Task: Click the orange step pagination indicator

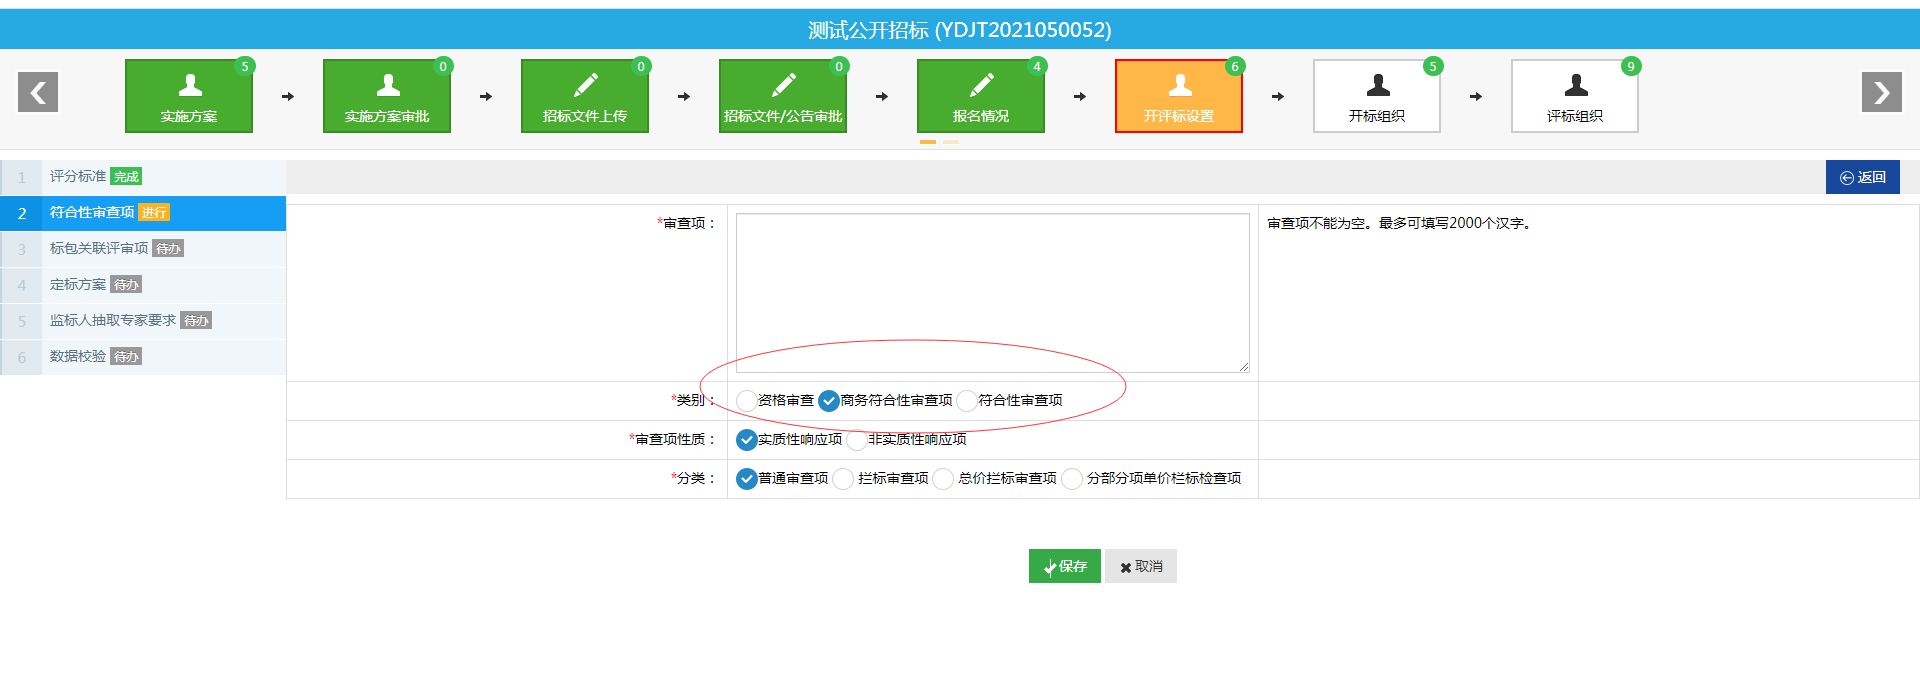Action: pyautogui.click(x=928, y=142)
